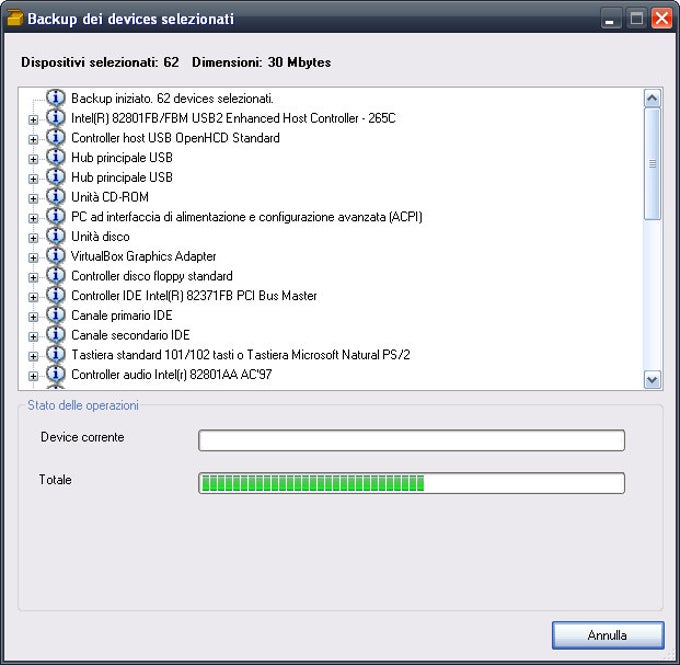The height and width of the screenshot is (665, 680).
Task: Expand the Canale primario IDE node
Action: click(33, 317)
